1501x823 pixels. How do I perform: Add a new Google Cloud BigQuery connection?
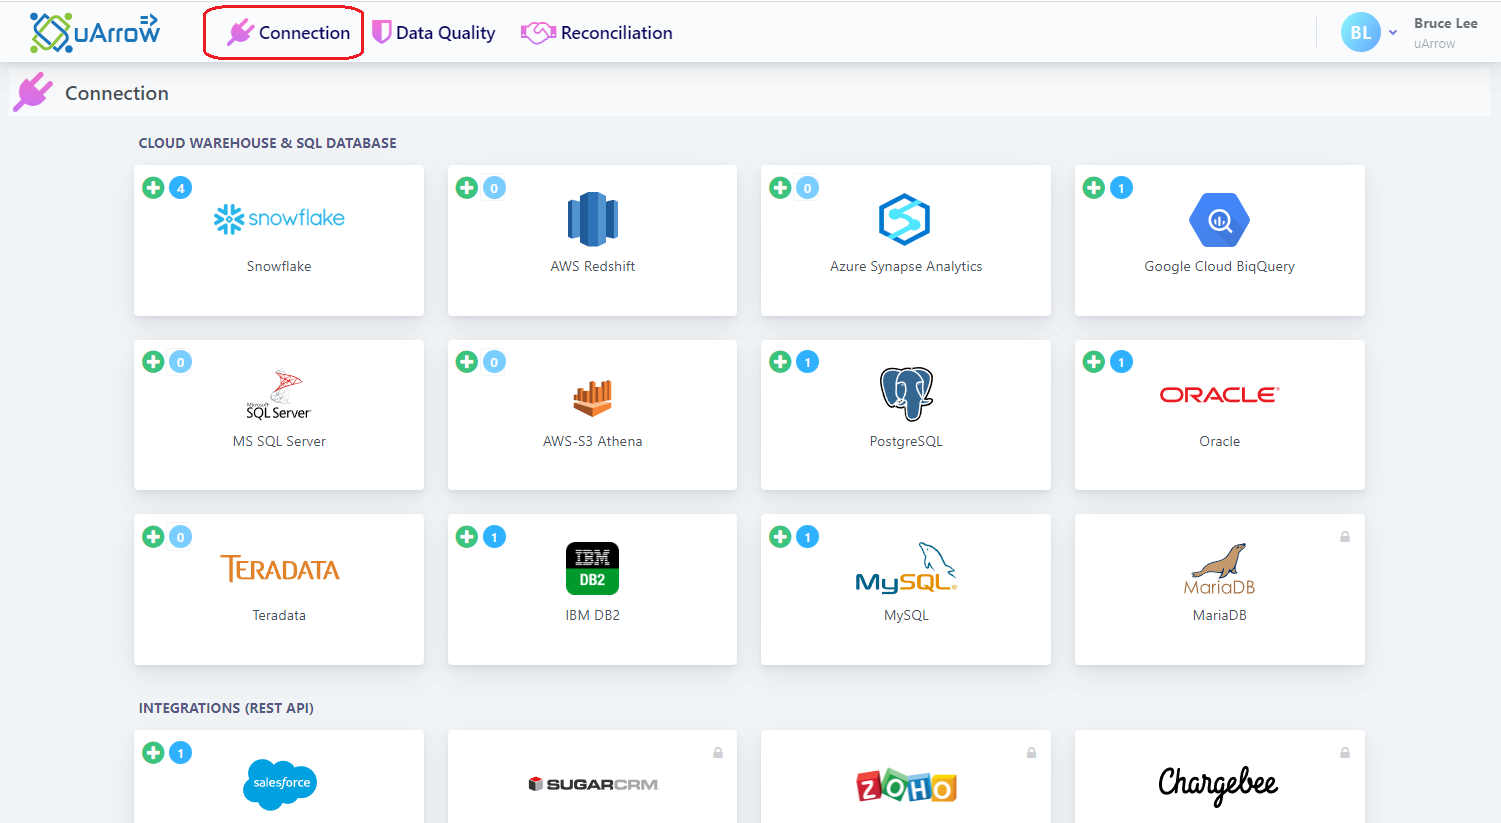coord(1094,188)
